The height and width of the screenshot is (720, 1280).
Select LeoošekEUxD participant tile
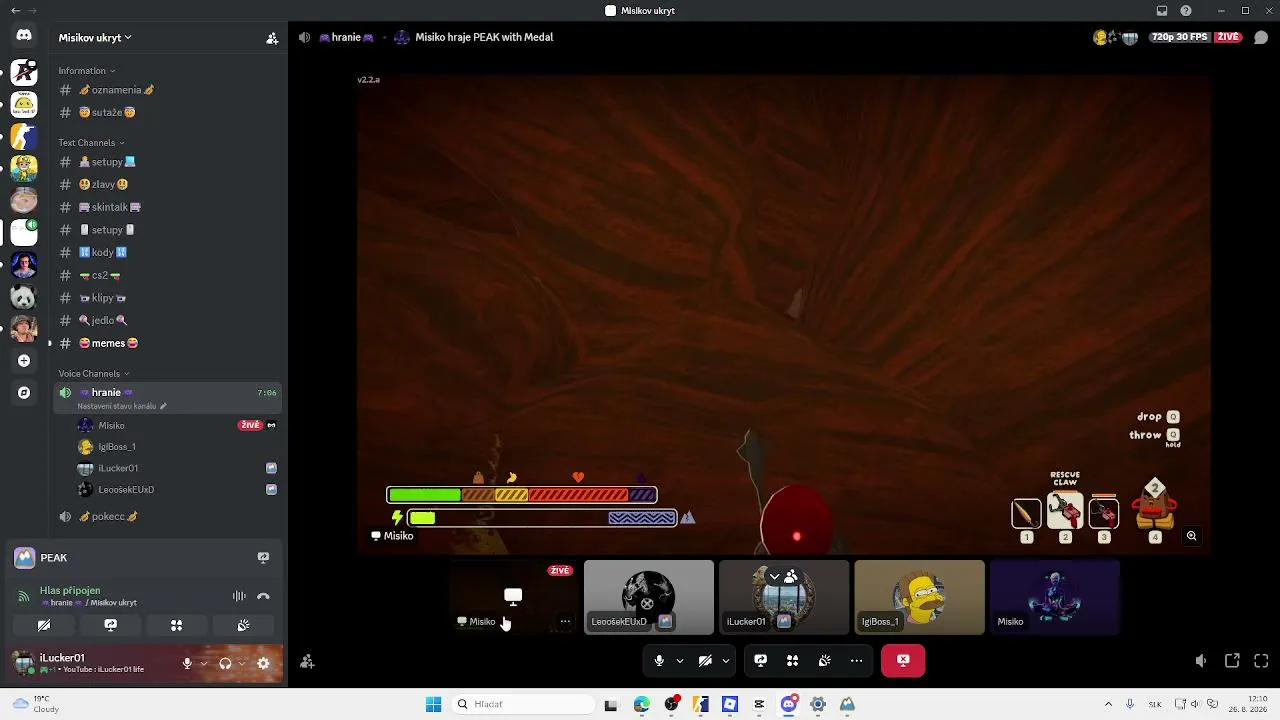(x=649, y=597)
